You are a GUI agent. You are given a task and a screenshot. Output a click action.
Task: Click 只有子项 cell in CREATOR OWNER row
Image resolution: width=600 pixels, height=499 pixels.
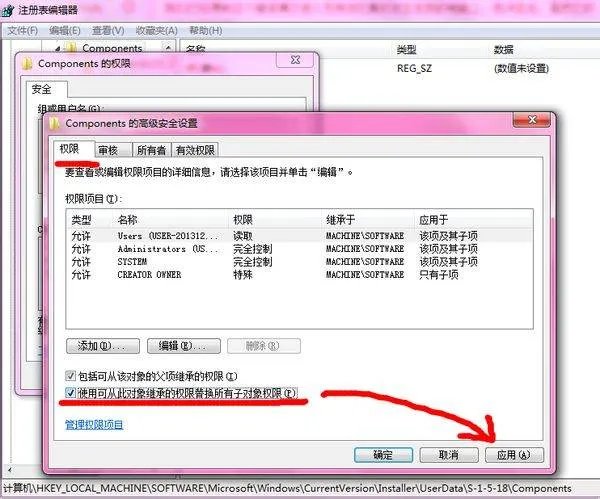tap(439, 275)
